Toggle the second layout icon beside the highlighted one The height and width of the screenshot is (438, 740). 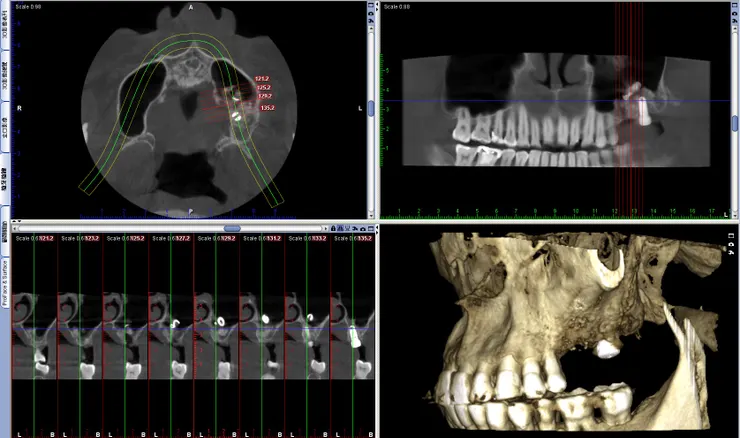(347, 228)
